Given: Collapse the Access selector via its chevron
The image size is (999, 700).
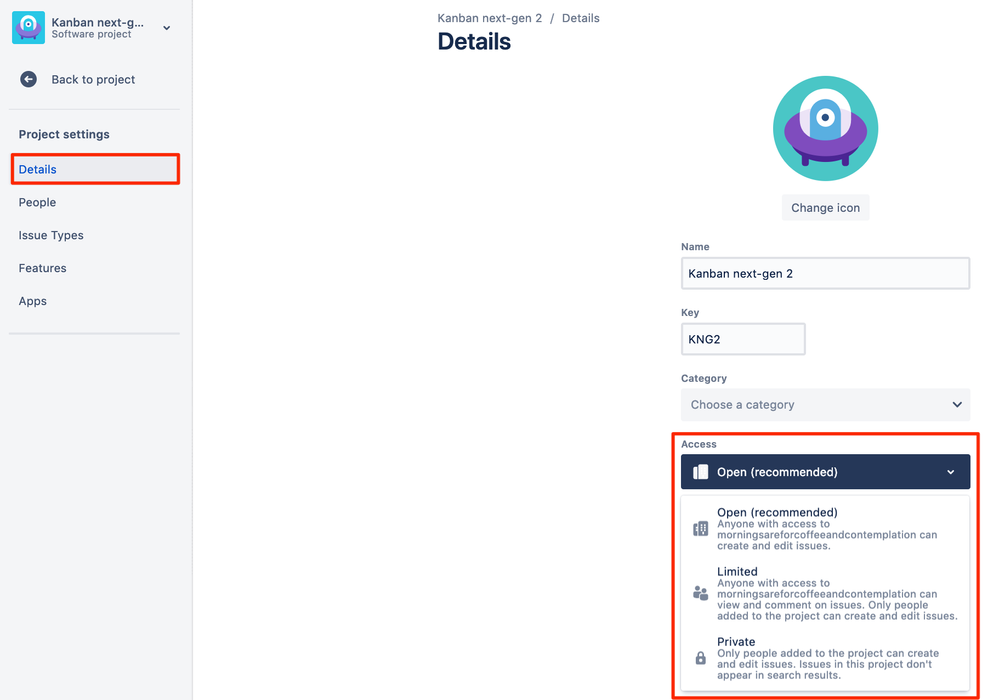Looking at the screenshot, I should 953,471.
